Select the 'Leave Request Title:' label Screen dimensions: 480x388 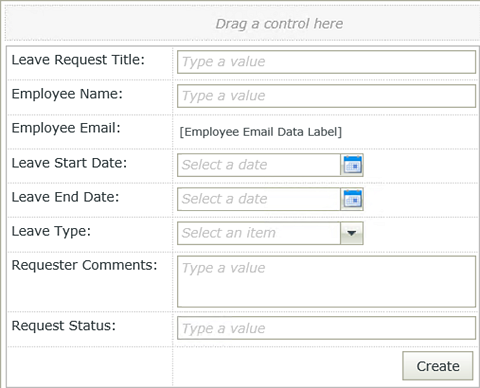[78, 60]
